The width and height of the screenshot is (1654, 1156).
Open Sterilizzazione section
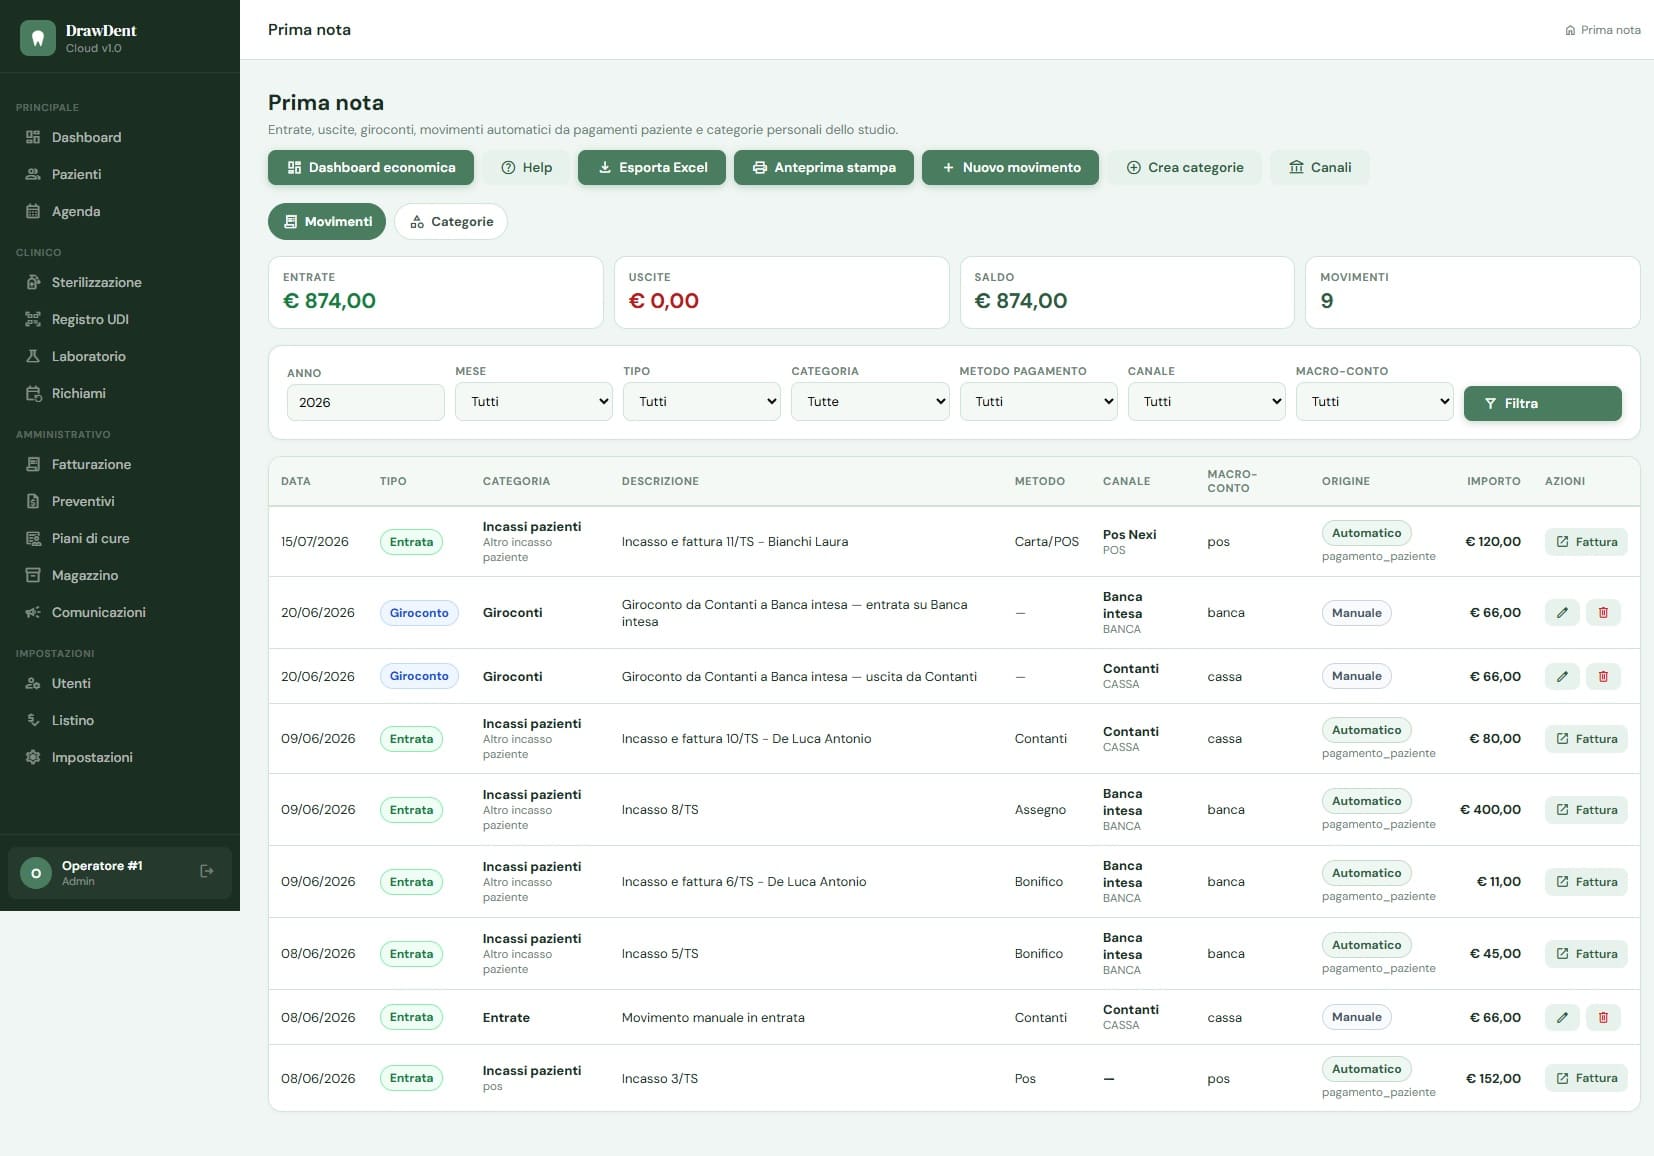click(120, 282)
